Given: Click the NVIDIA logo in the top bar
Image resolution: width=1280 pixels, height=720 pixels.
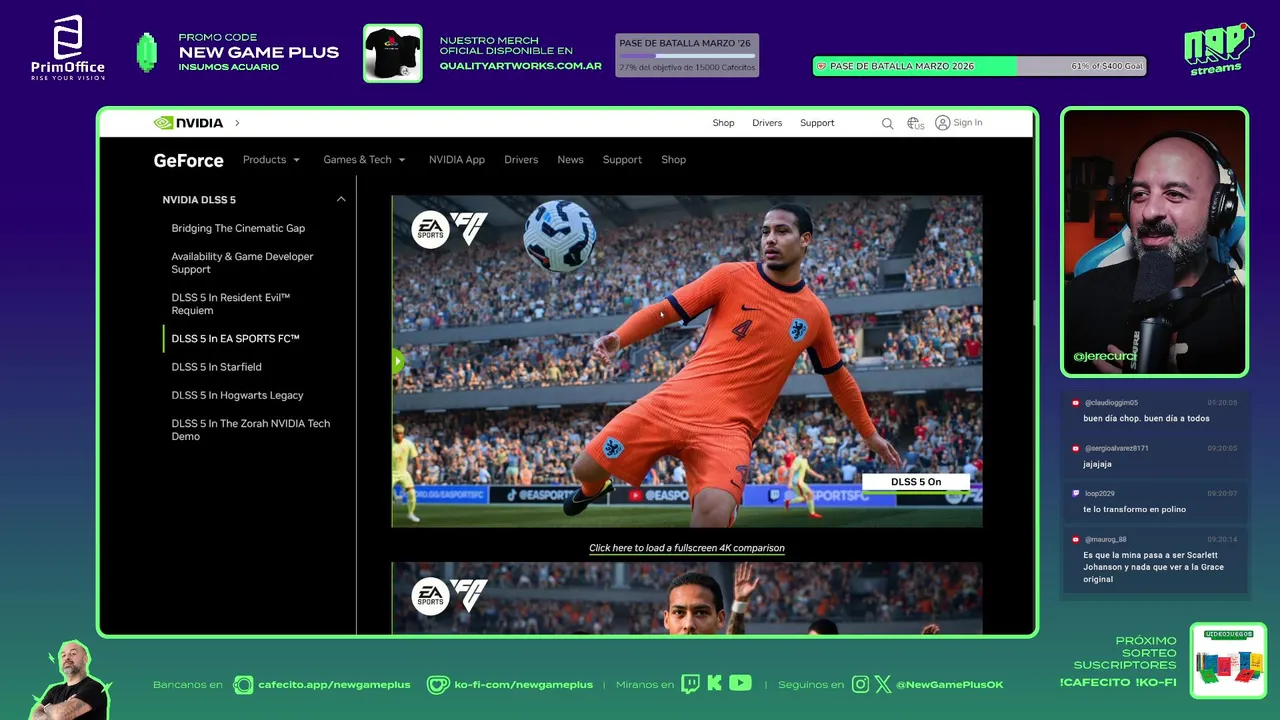Looking at the screenshot, I should click(x=188, y=123).
